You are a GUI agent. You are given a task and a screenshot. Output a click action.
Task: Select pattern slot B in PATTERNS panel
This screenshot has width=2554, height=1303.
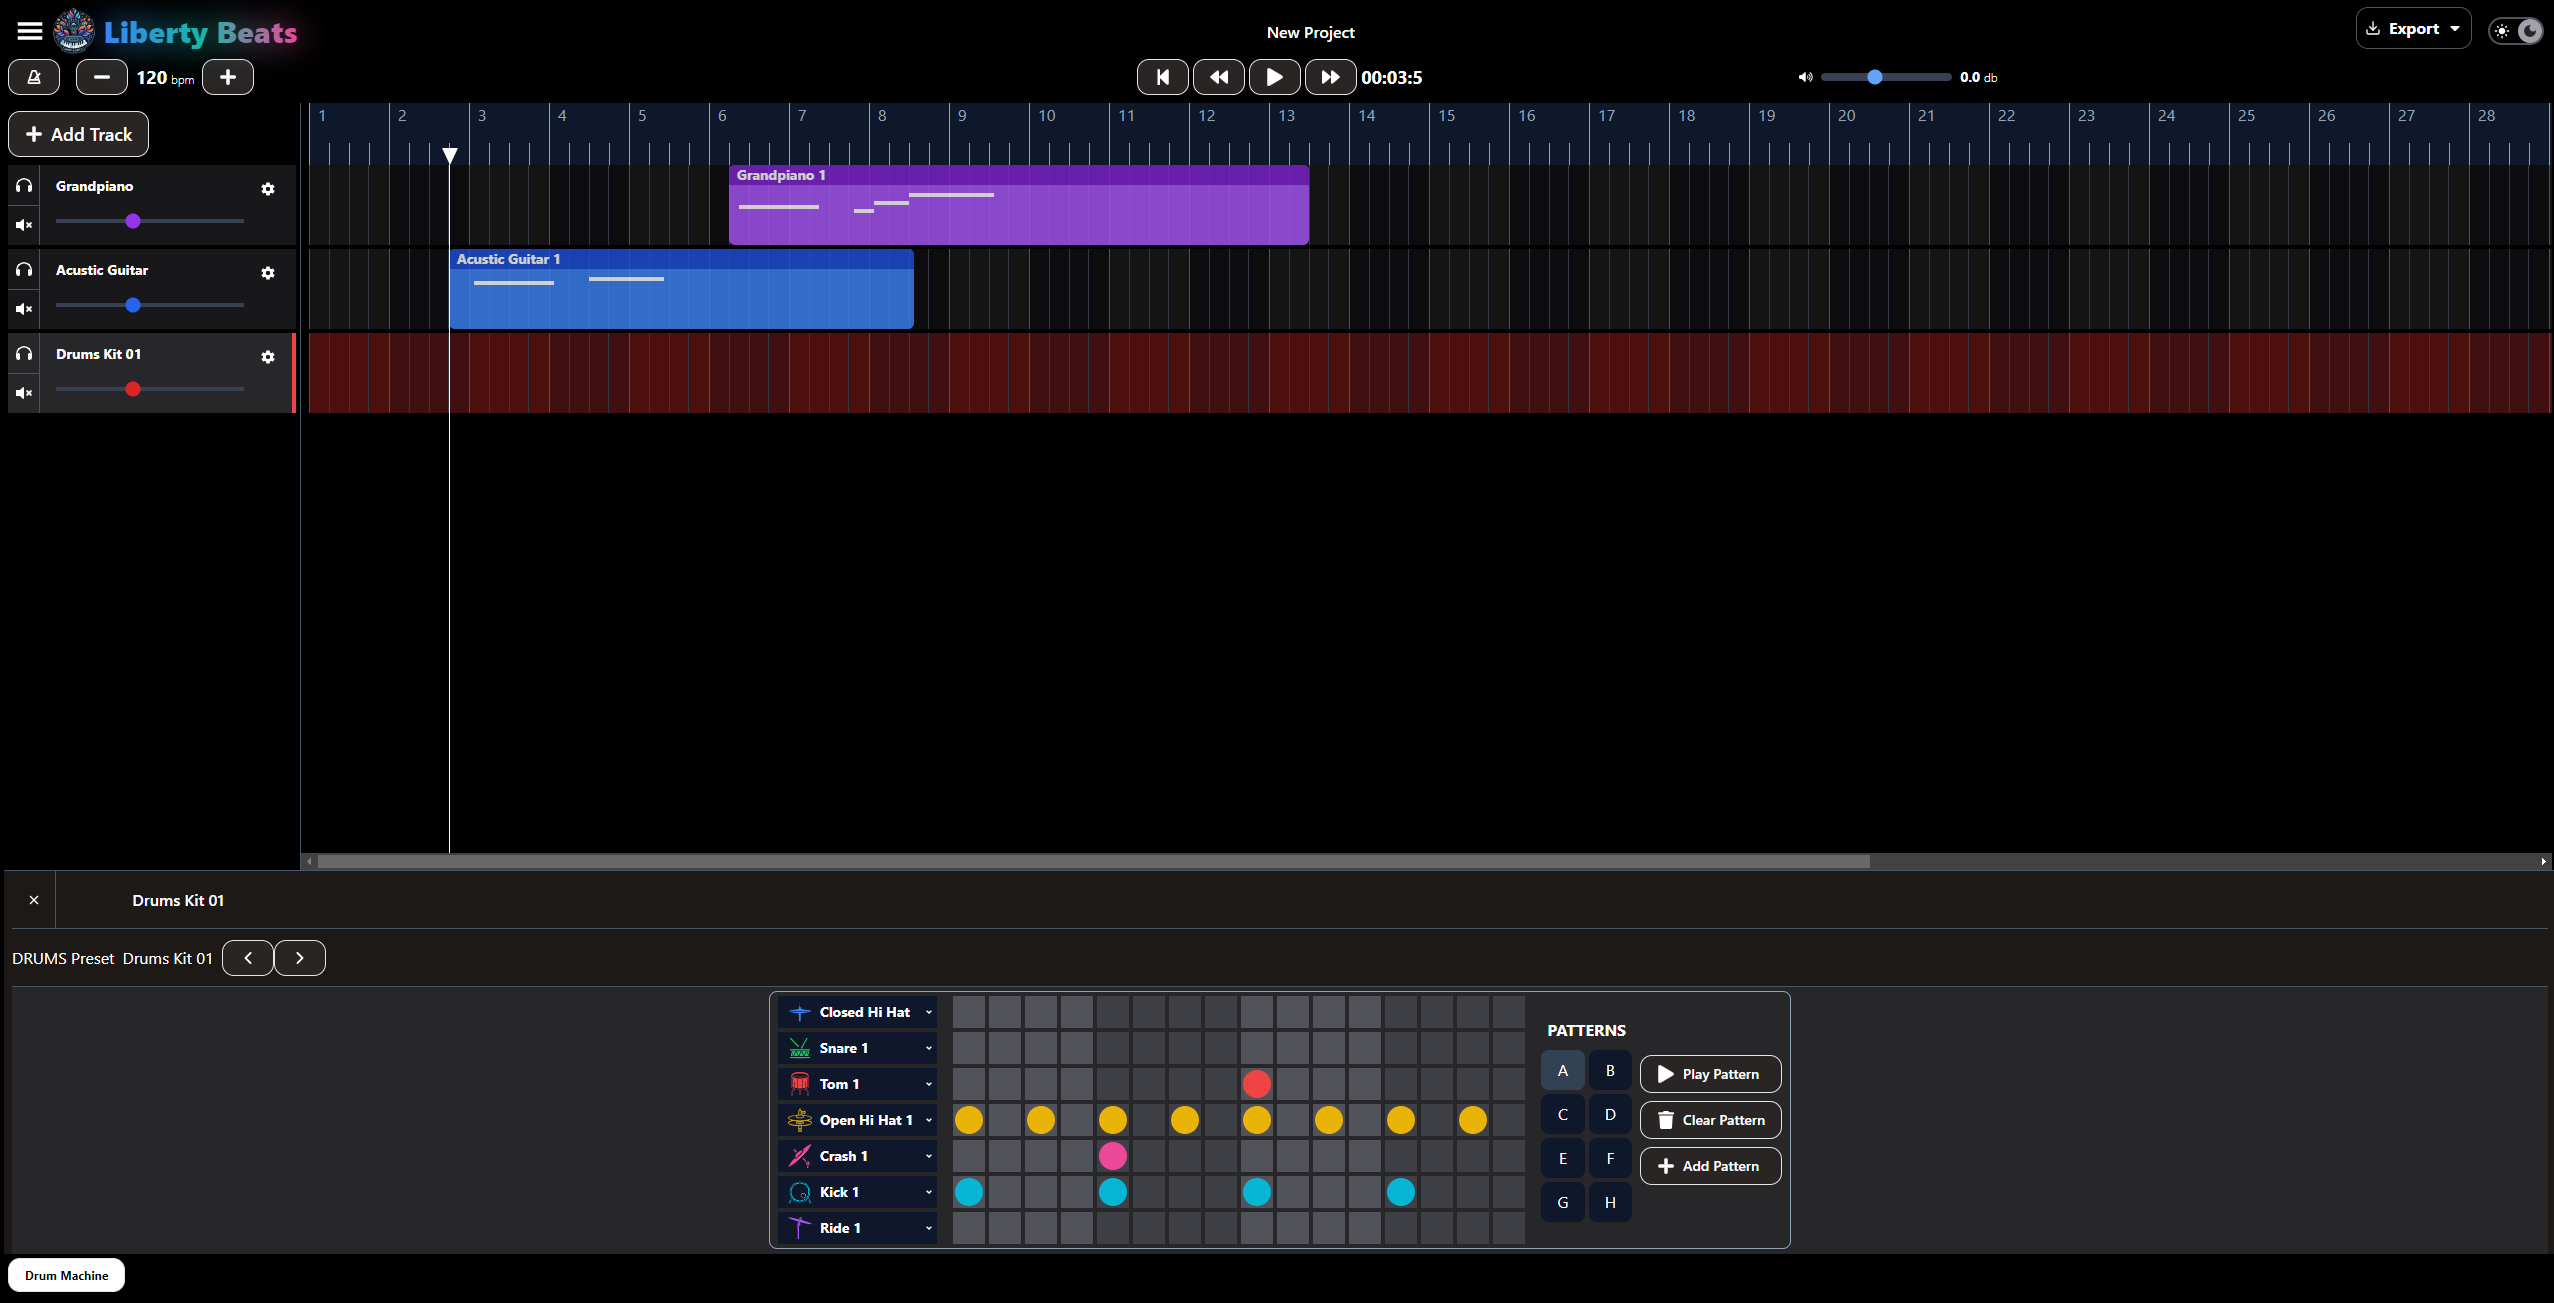(1607, 1072)
